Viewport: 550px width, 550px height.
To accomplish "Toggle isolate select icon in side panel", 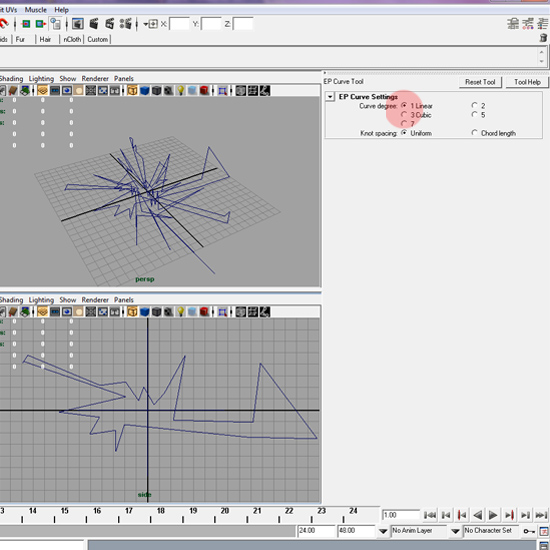I will pyautogui.click(x=222, y=312).
